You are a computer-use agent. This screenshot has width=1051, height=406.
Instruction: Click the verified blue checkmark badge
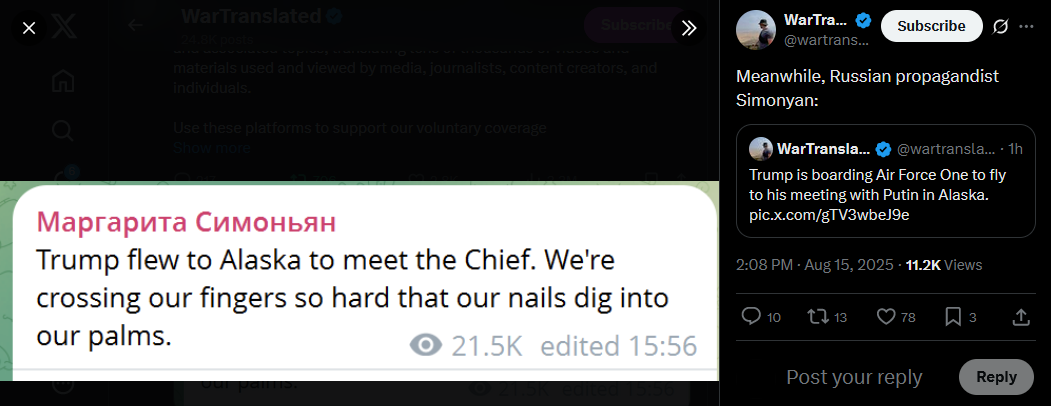pos(863,21)
